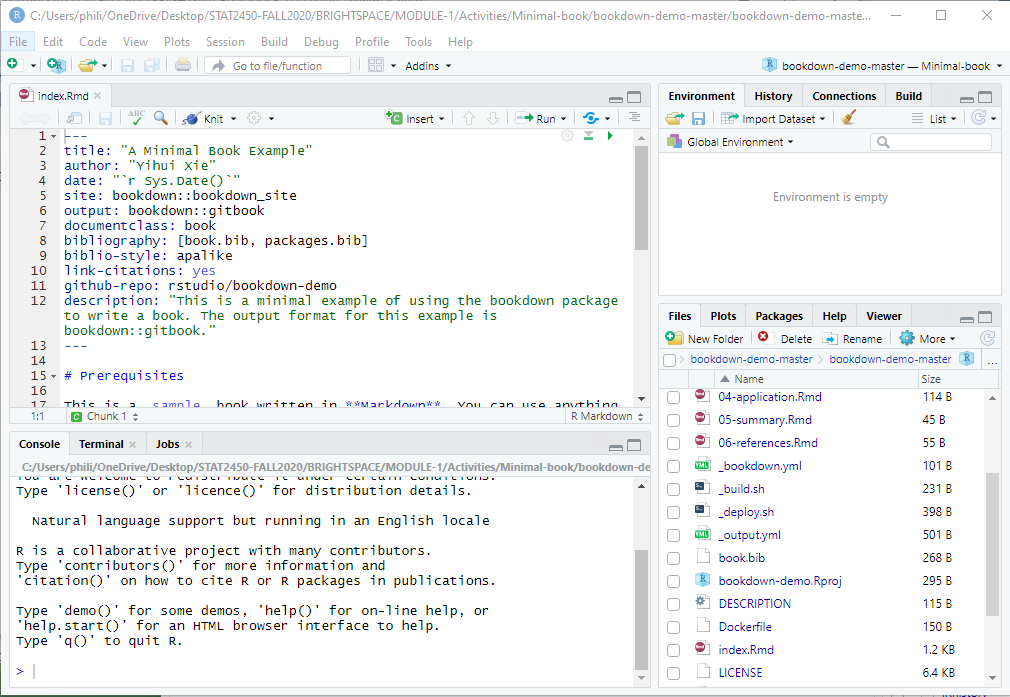Click the Save All documents icon
1010x697 pixels.
[152, 65]
